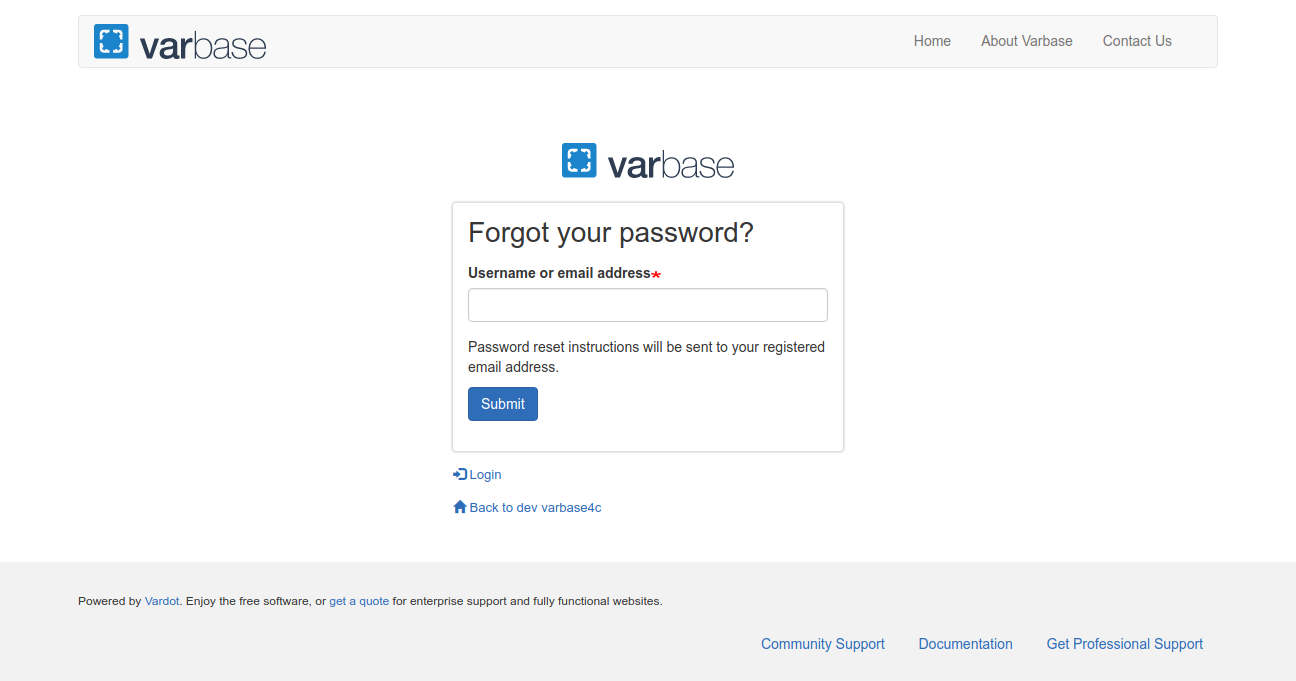
Task: Open the Vardot link in the footer
Action: tap(162, 601)
